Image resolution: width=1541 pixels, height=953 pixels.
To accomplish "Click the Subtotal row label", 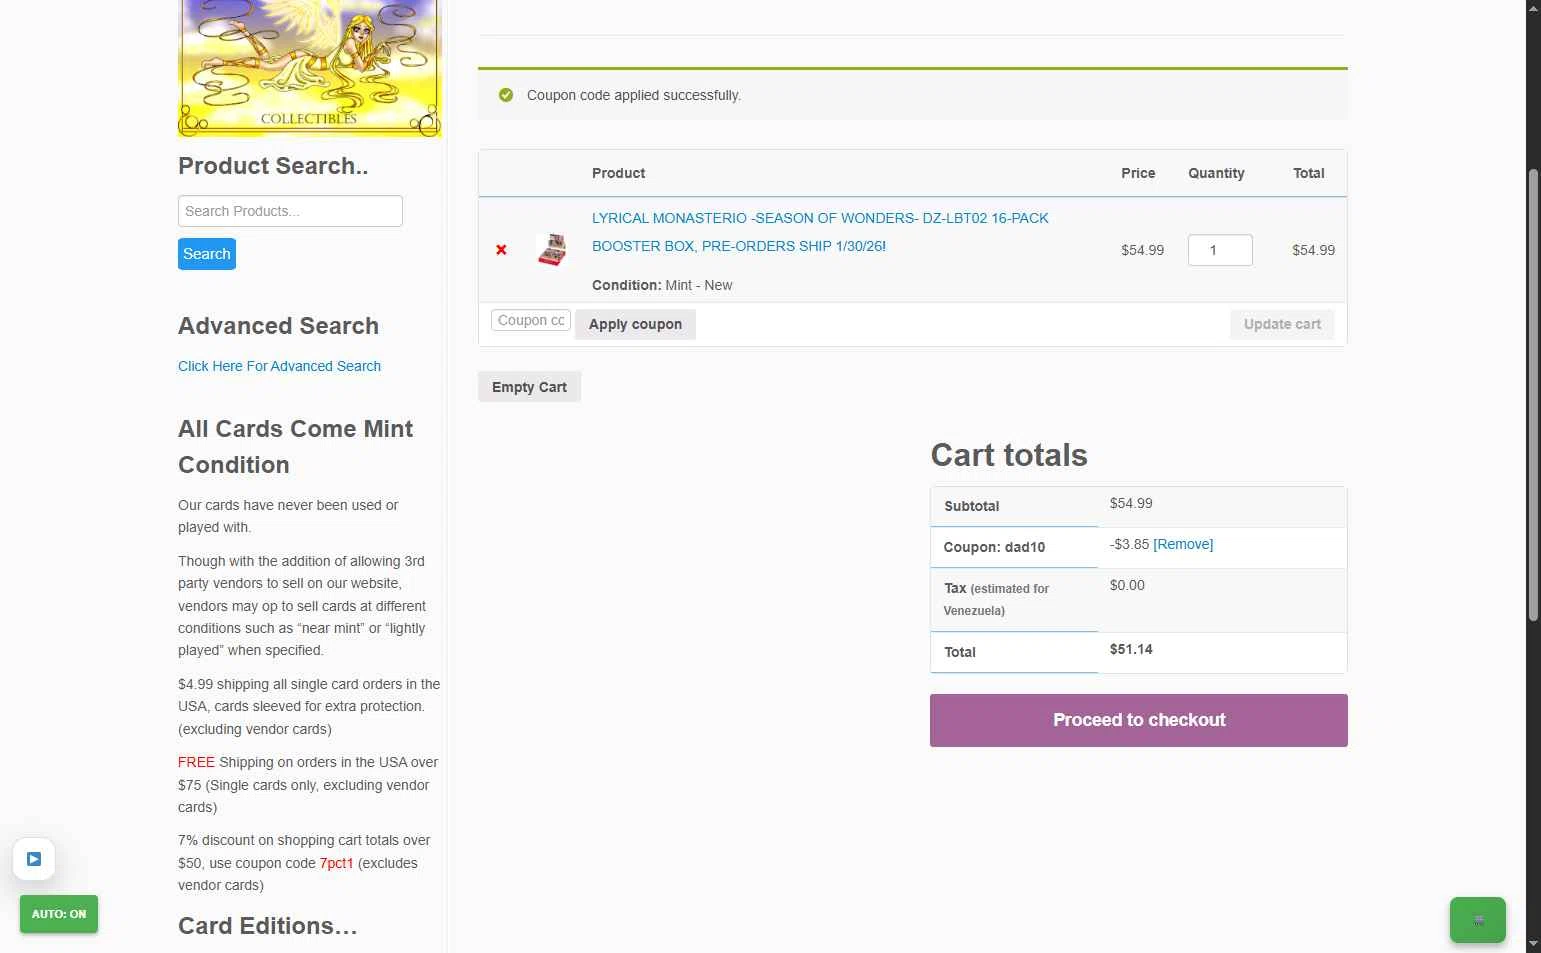I will point(971,506).
